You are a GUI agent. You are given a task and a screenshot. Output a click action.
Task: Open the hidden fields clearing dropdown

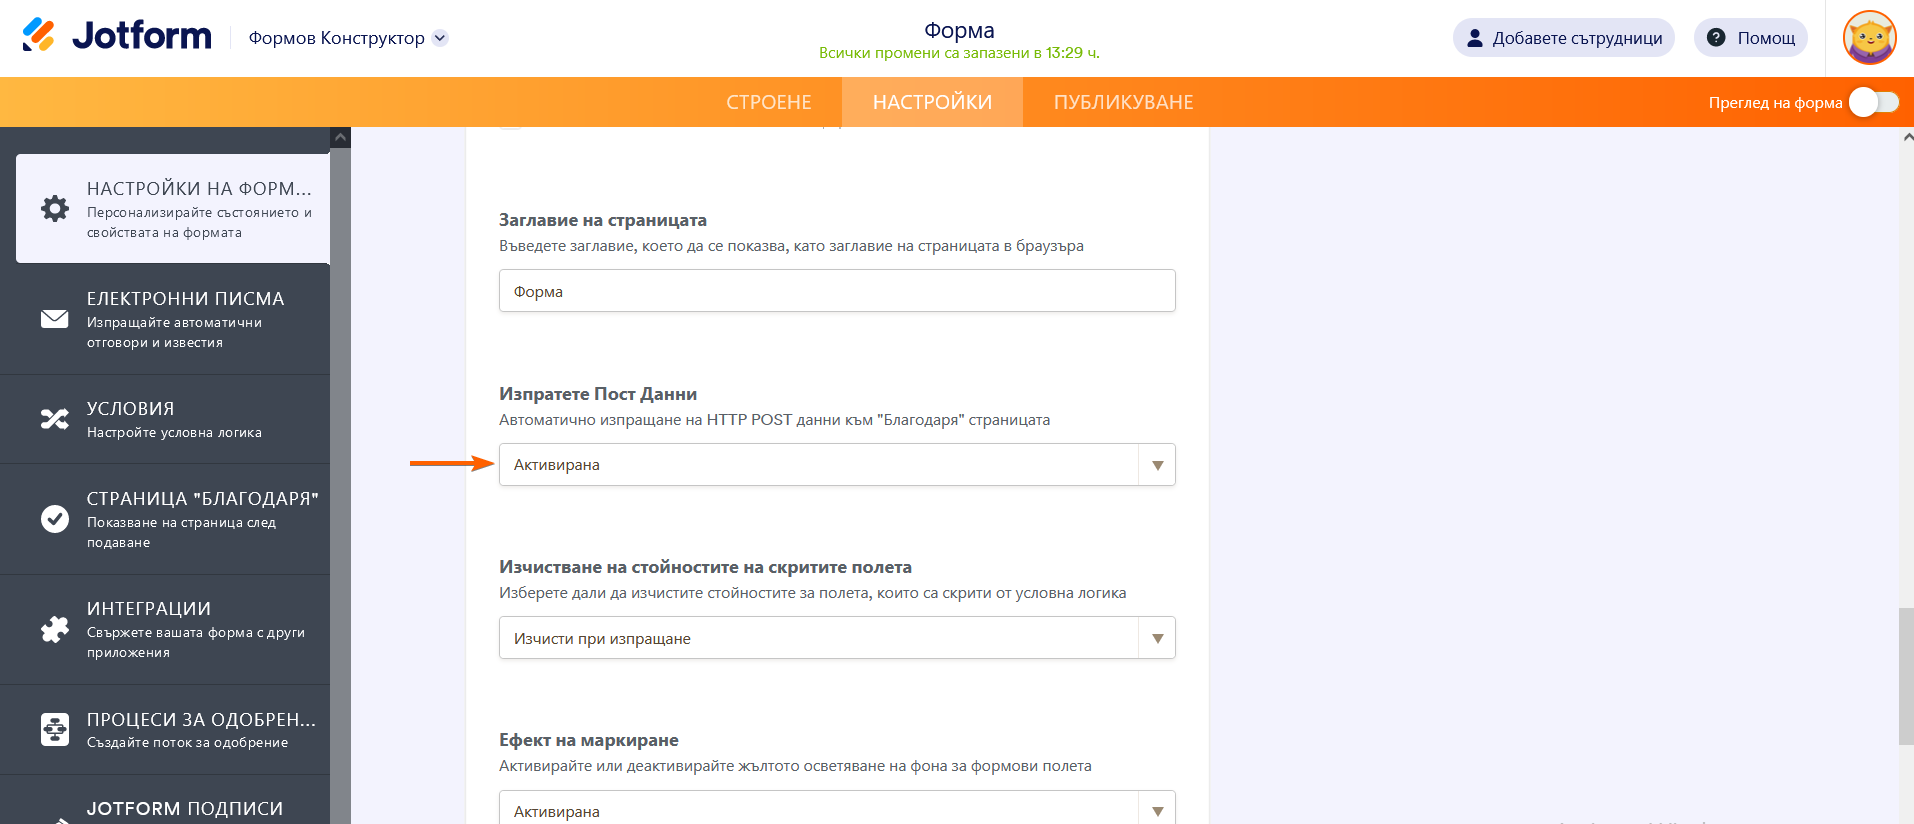837,638
